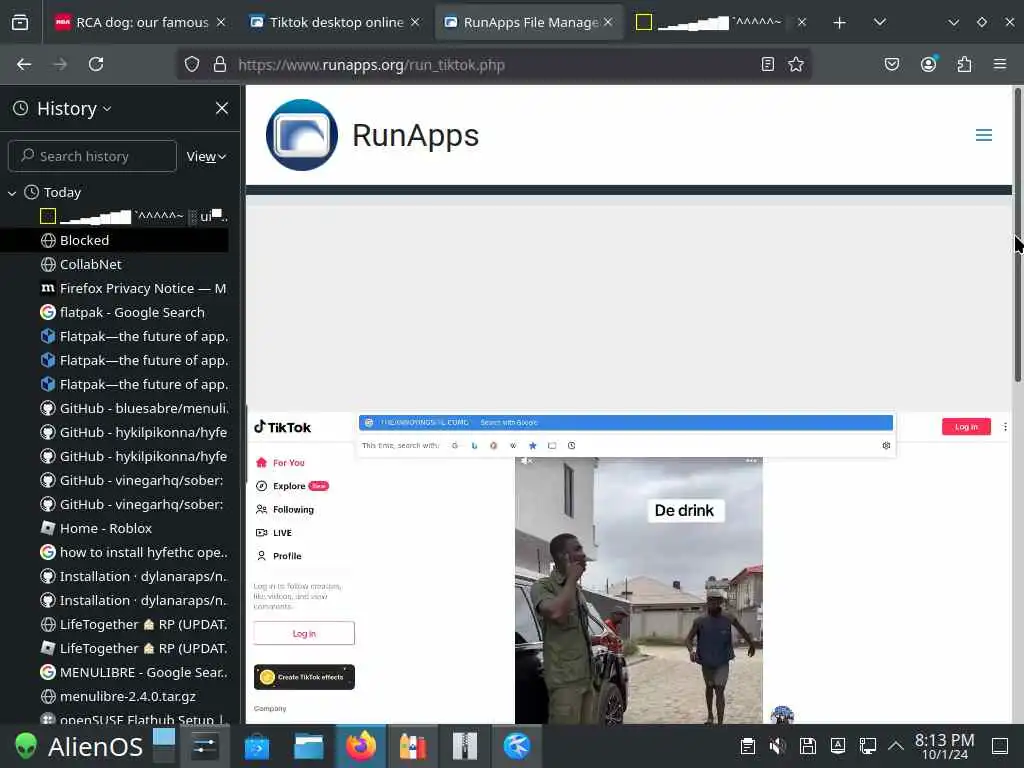1024x768 pixels.
Task: Reload the current page
Action: (96, 64)
